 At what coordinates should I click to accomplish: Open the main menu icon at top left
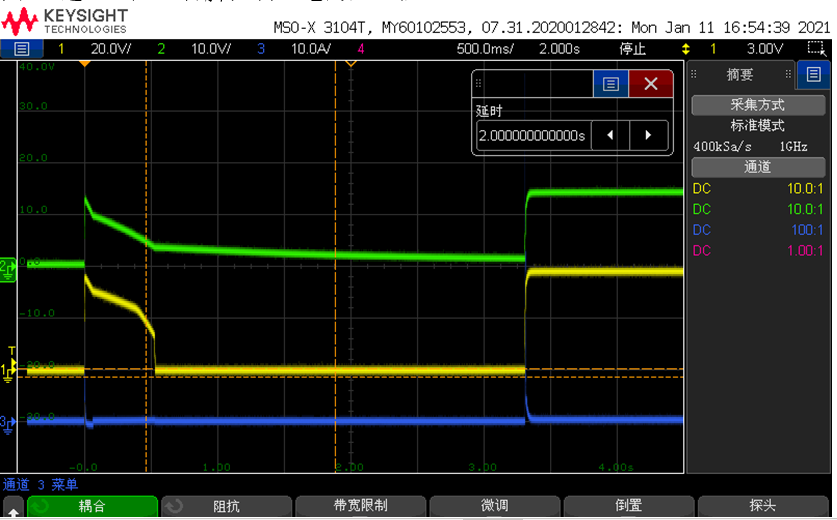coord(21,49)
